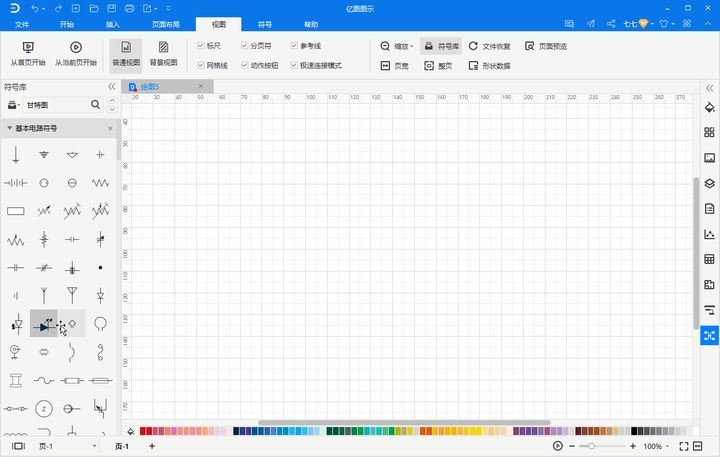Click the share icon in top right

[611, 23]
